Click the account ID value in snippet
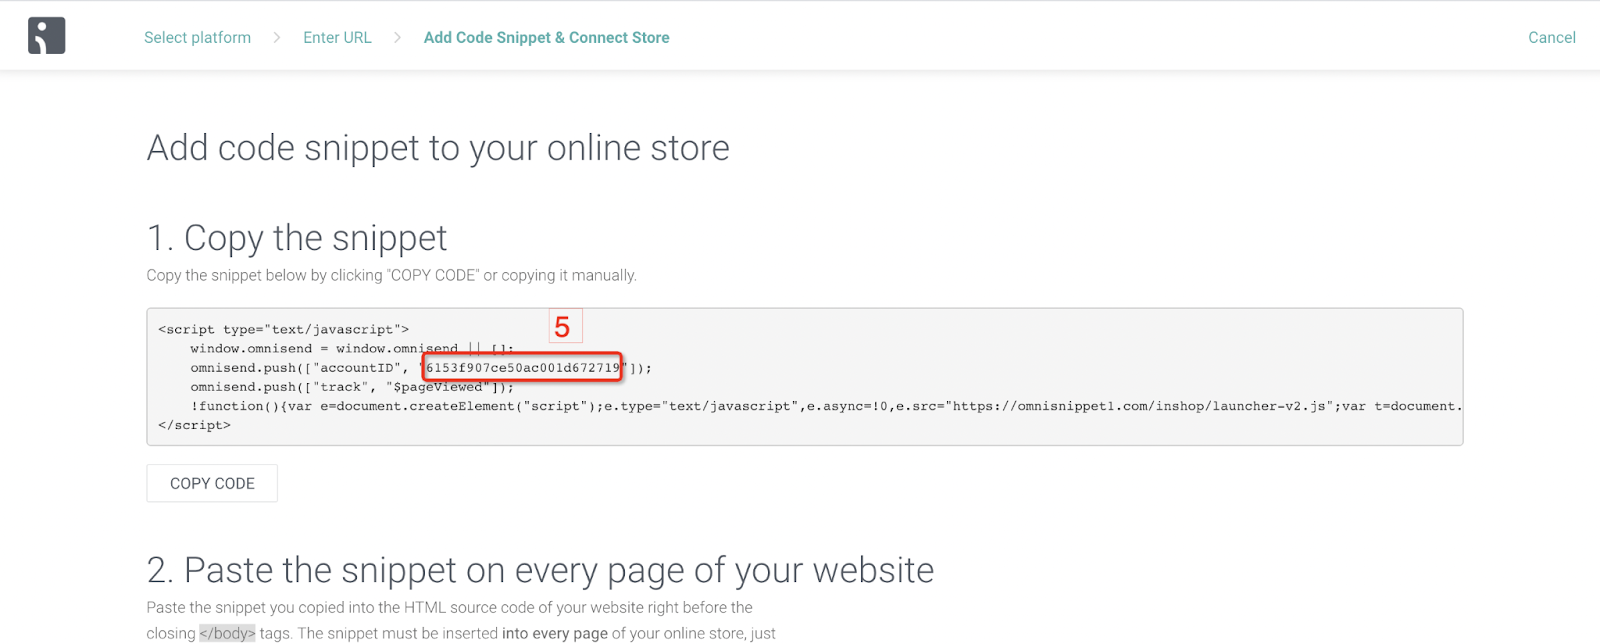 click(523, 367)
